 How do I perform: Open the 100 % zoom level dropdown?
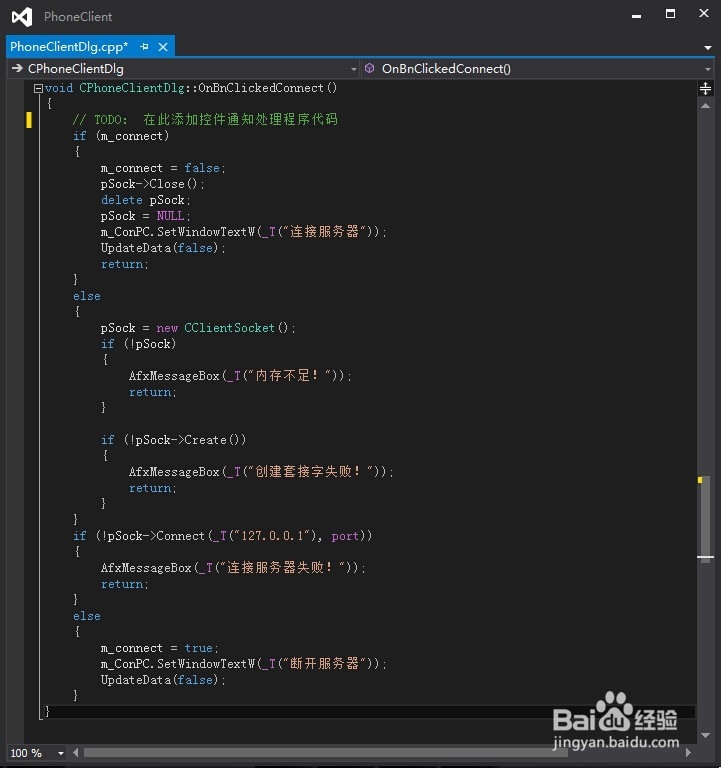coord(60,753)
